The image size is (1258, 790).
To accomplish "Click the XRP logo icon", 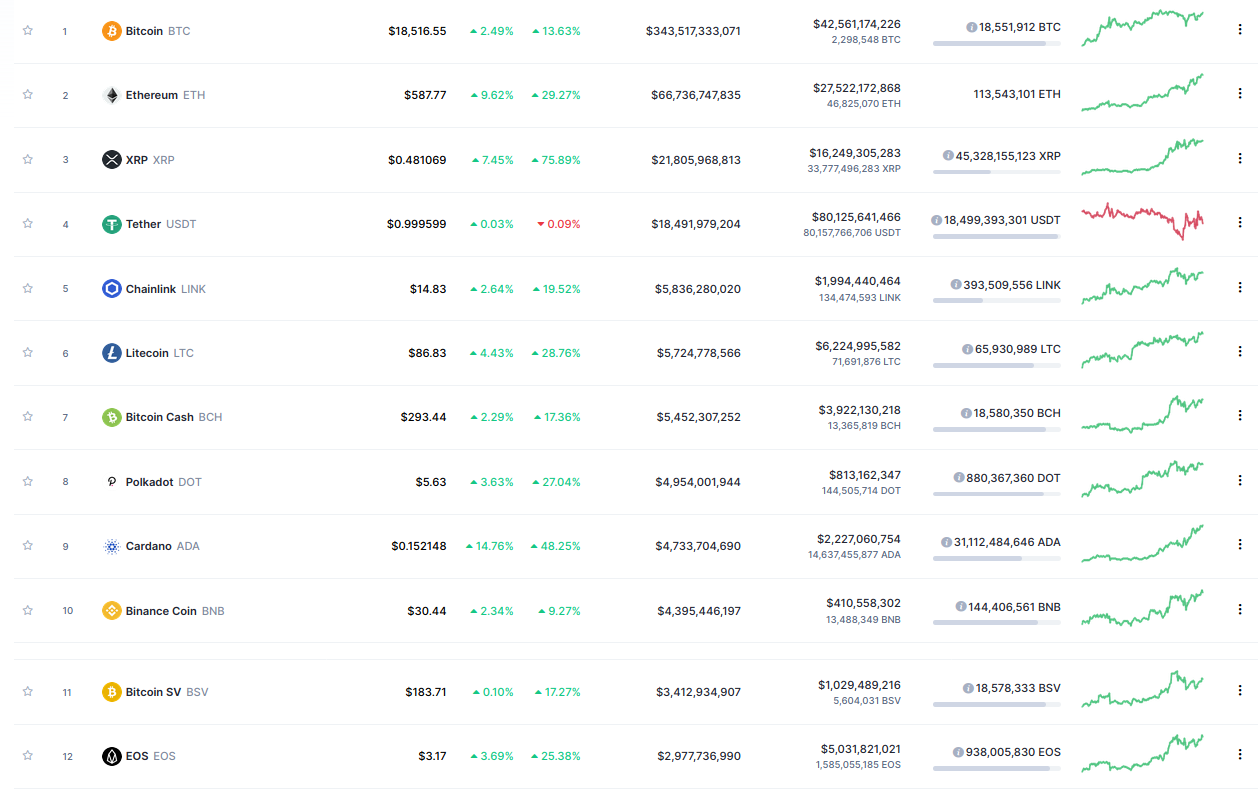I will pos(112,159).
